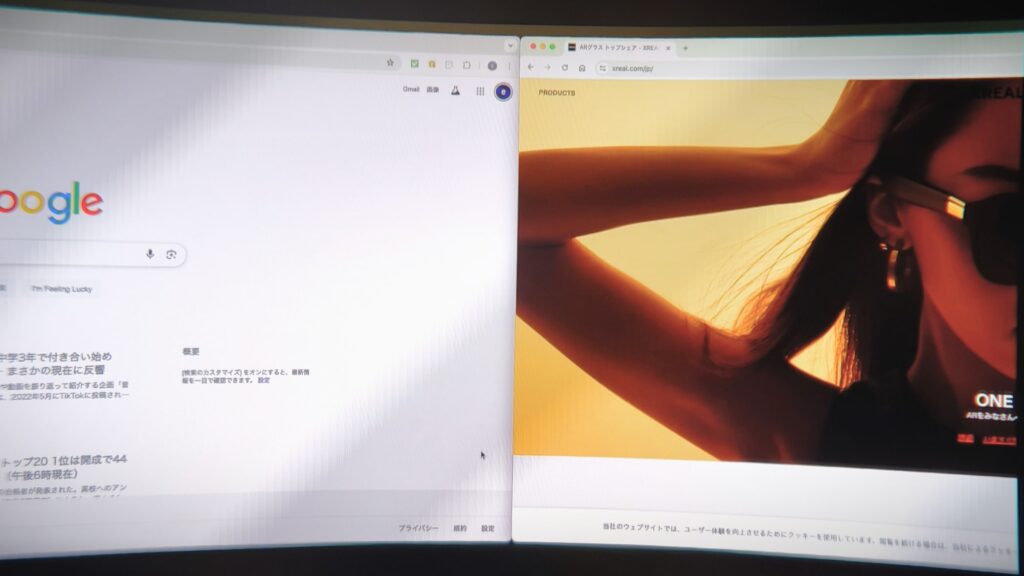Open Chrome's three-dot menu in left window

[x=508, y=66]
